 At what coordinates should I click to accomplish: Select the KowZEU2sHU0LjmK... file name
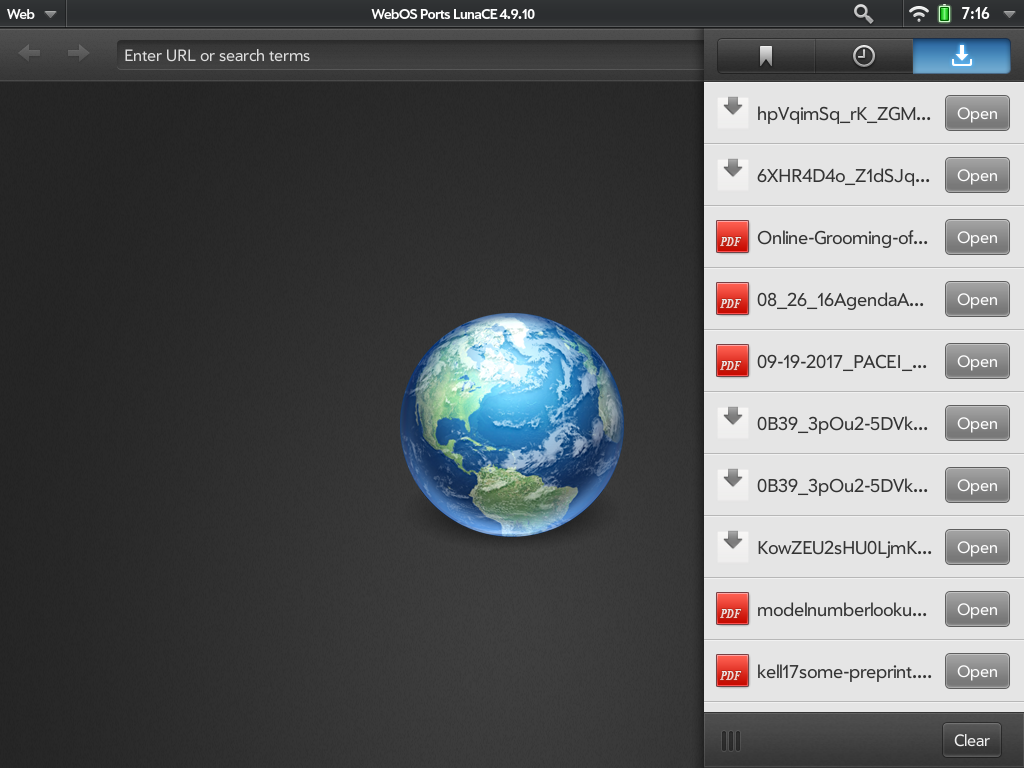pos(844,548)
